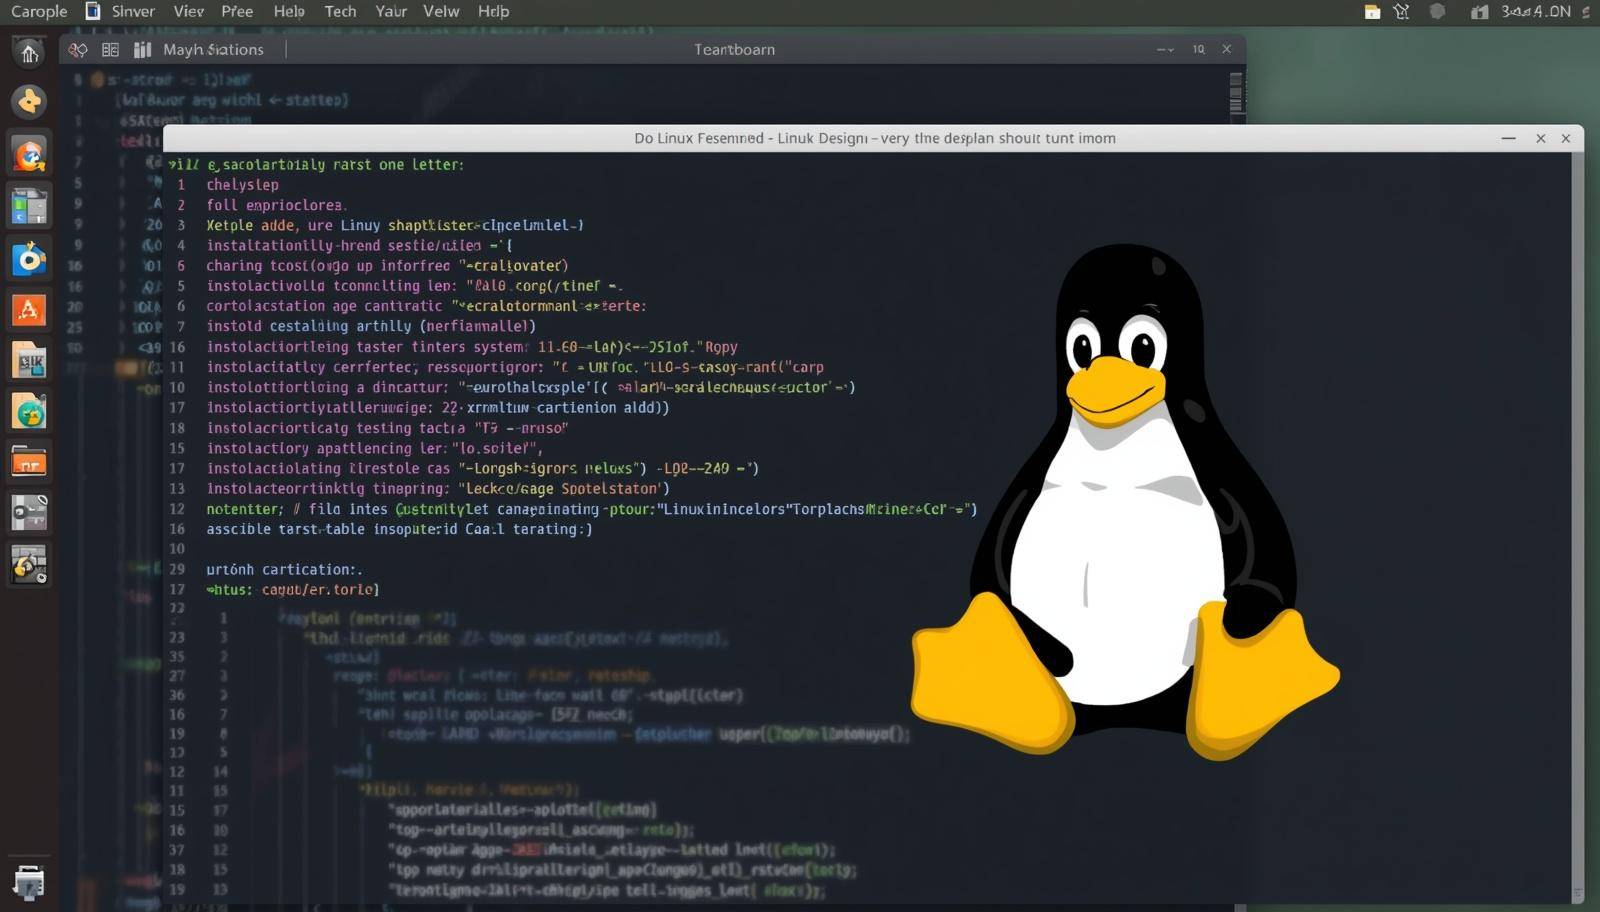Click the bars icon beside Mayh Siations
Image resolution: width=1600 pixels, height=912 pixels.
click(x=142, y=49)
